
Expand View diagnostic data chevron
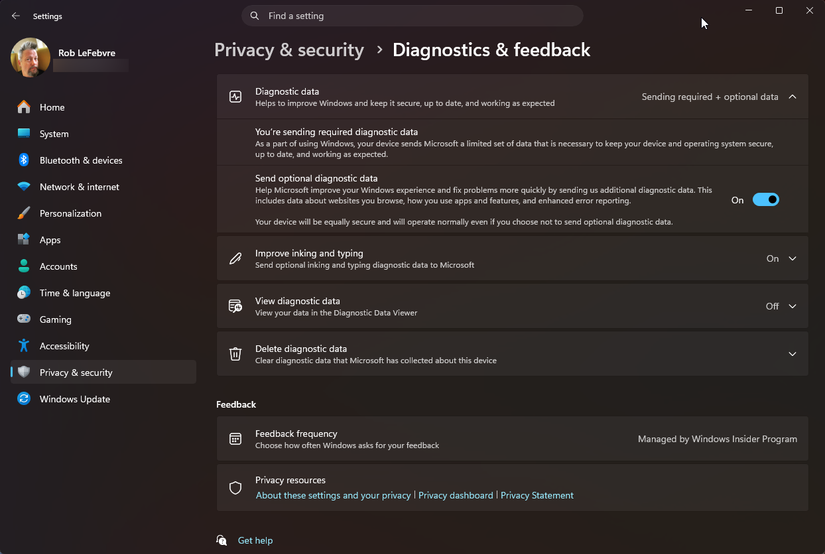pyautogui.click(x=792, y=306)
